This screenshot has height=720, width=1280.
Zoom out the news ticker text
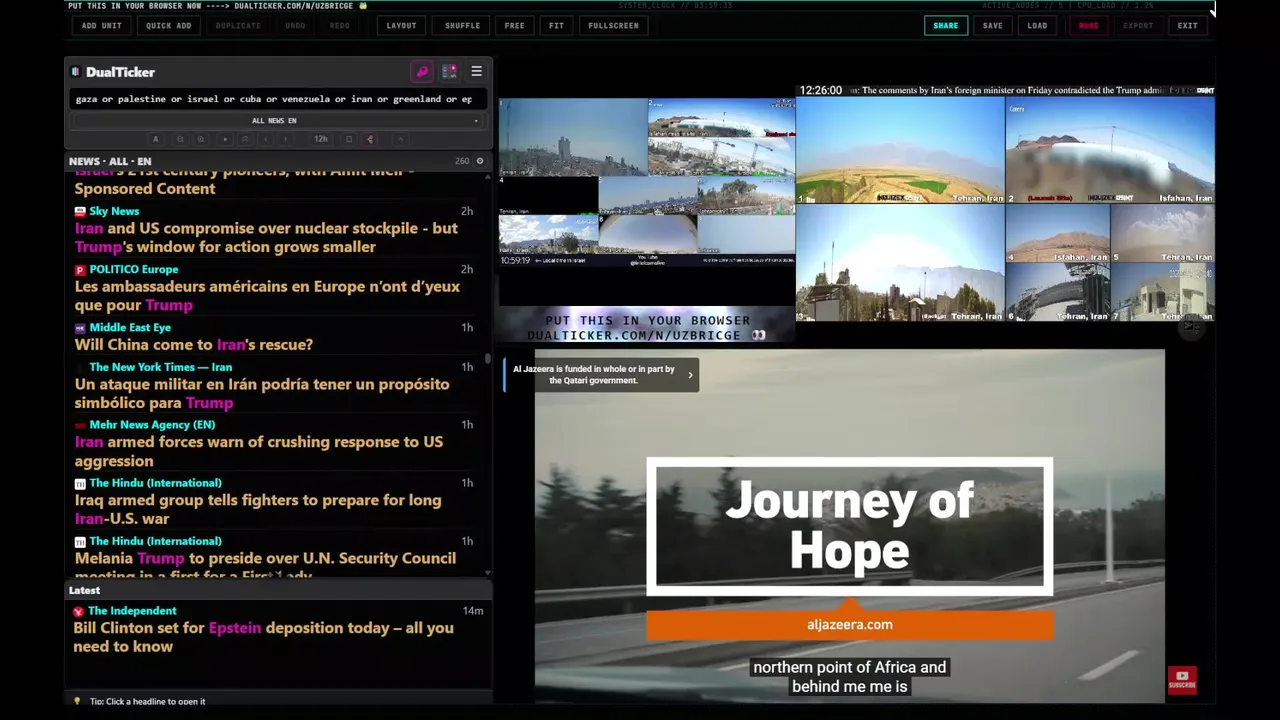coord(180,139)
